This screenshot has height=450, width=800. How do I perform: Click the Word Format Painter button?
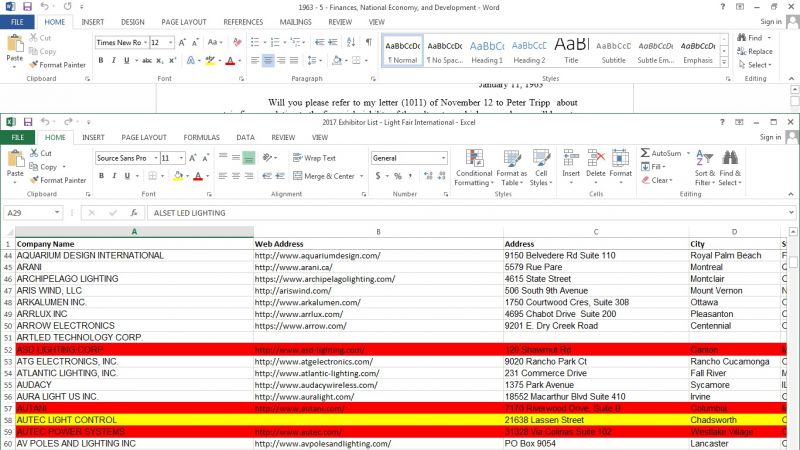58,65
